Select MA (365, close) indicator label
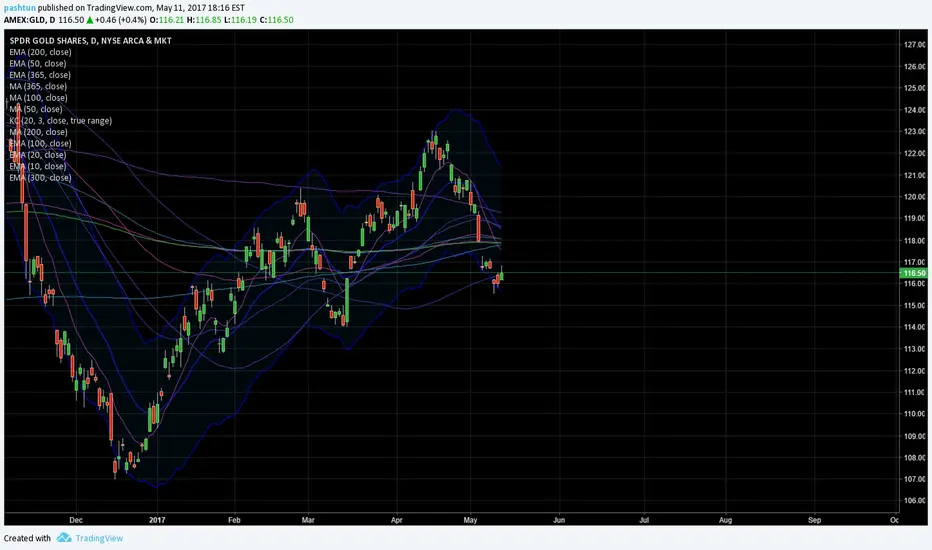This screenshot has width=932, height=550. (38, 86)
